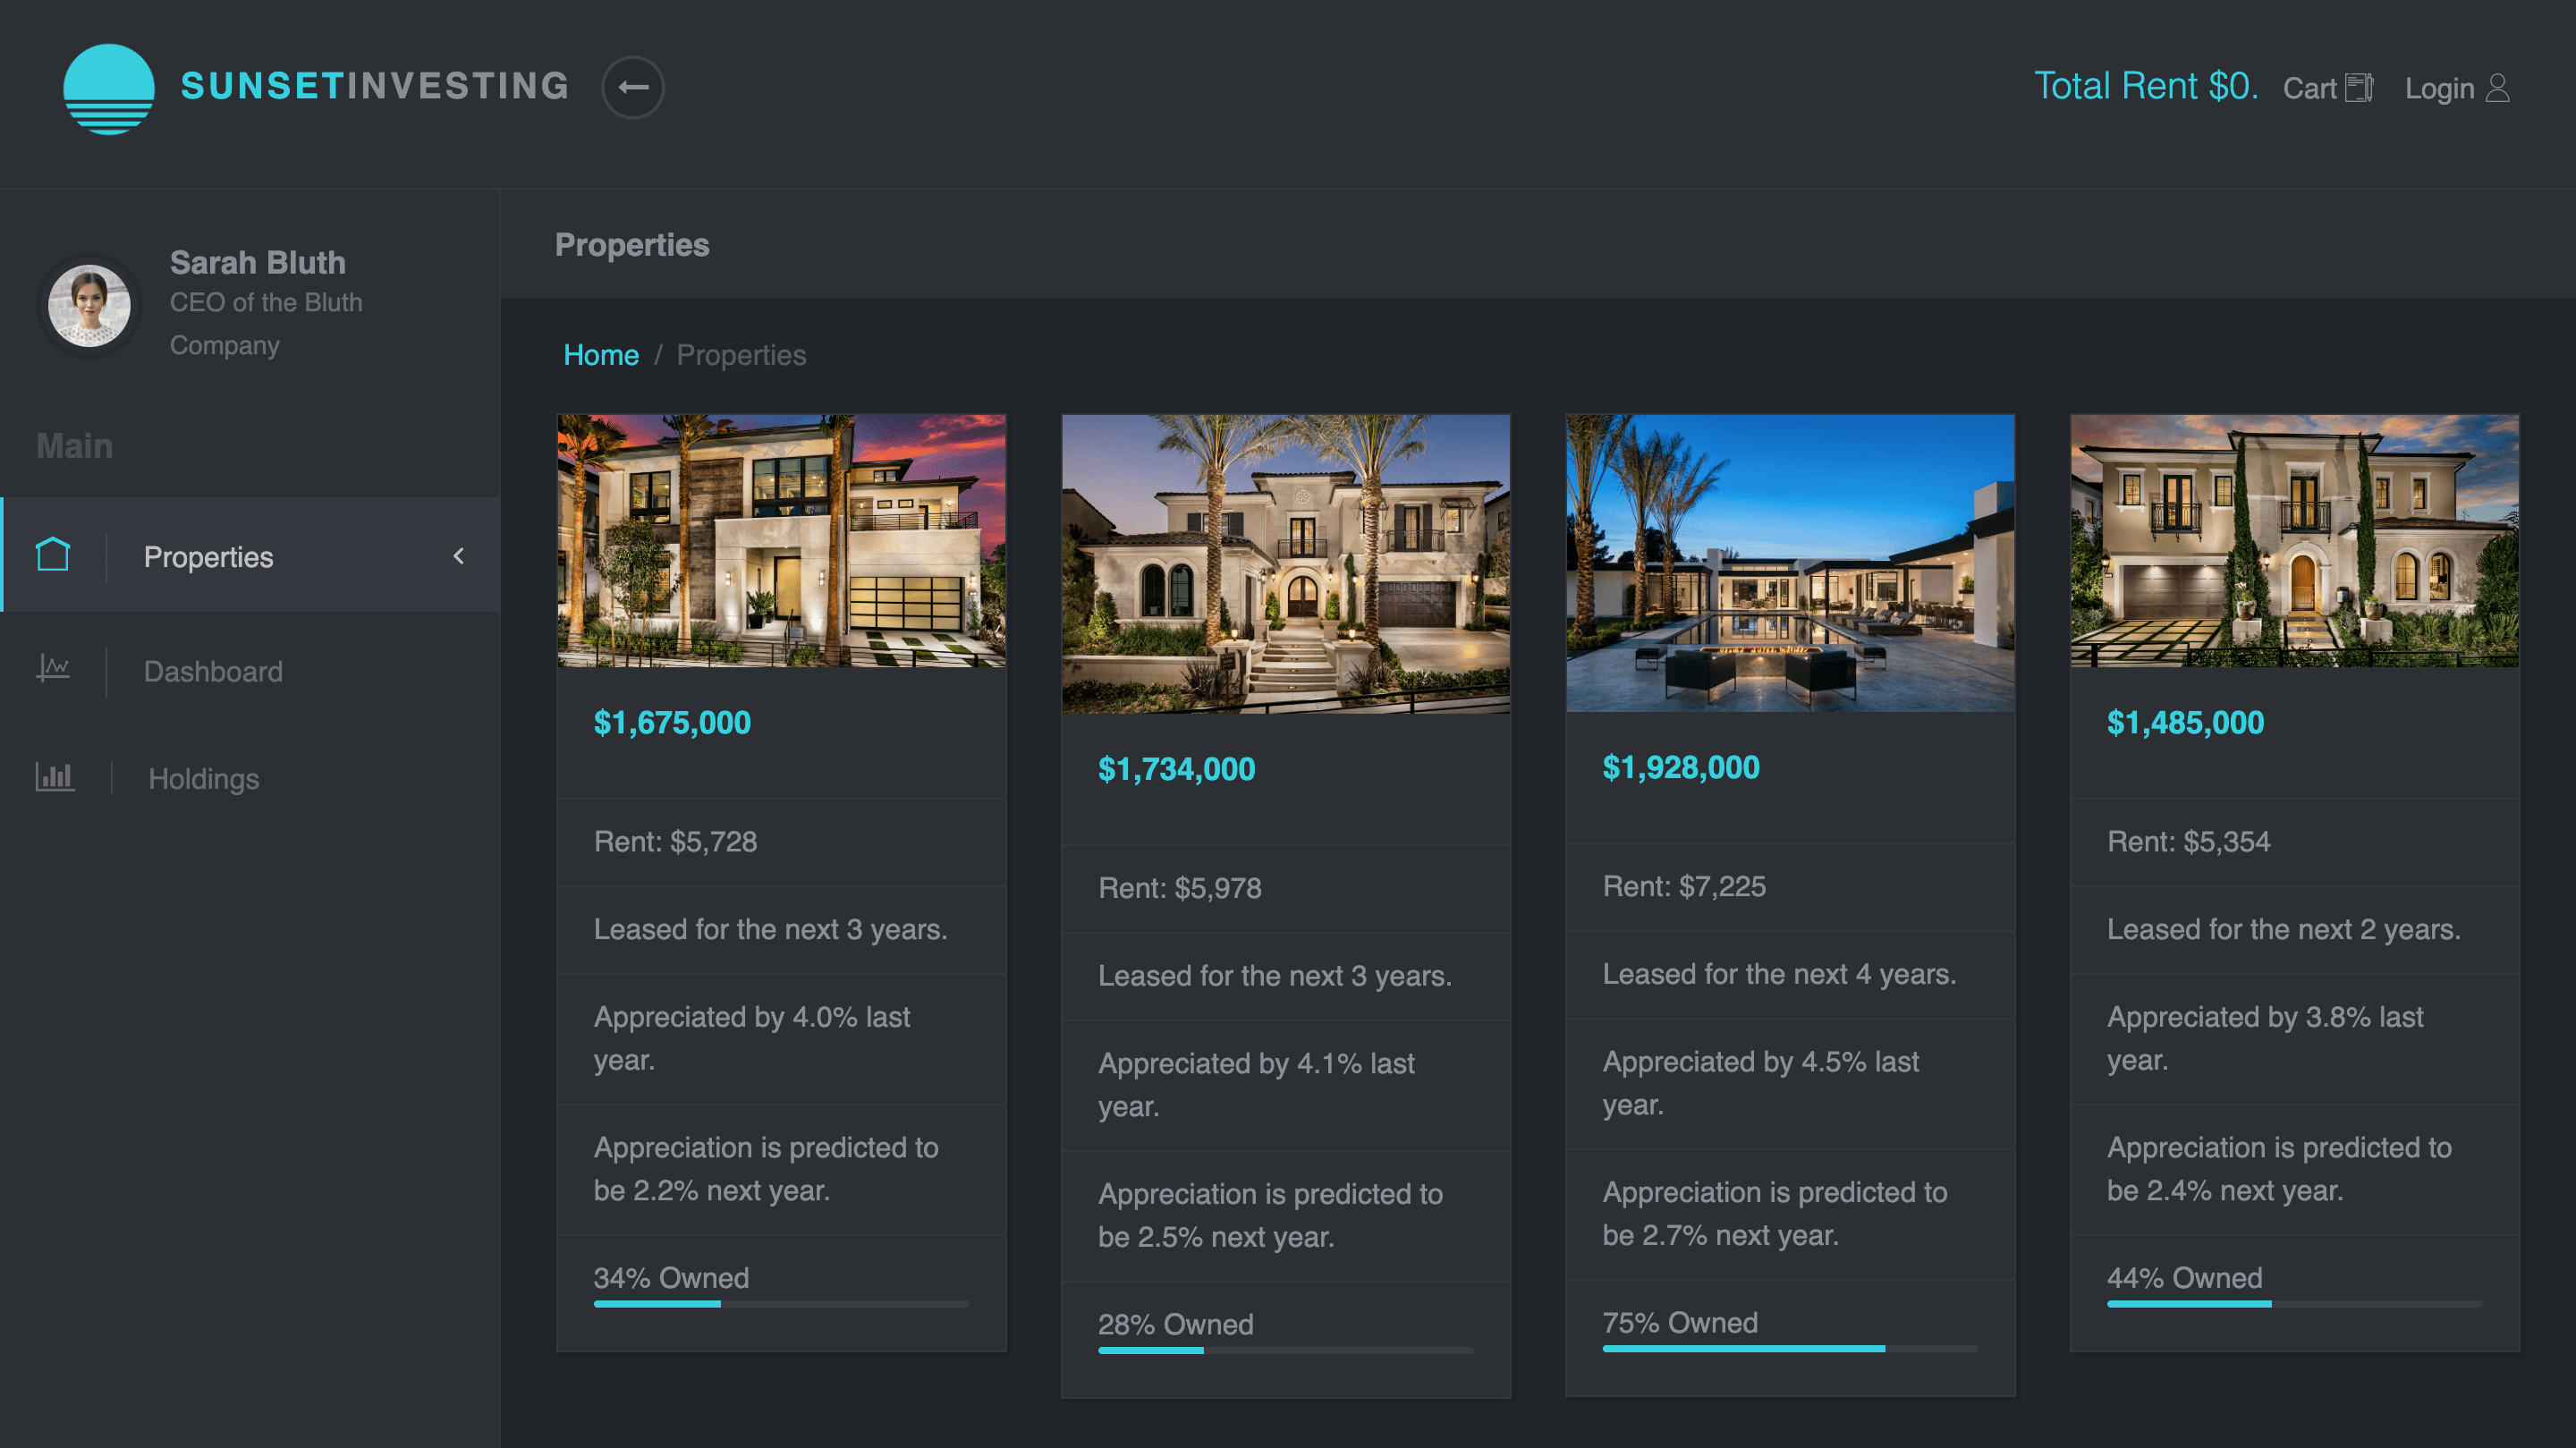Click the 75% Owned progress bar
Image resolution: width=2576 pixels, height=1448 pixels.
pos(1789,1348)
